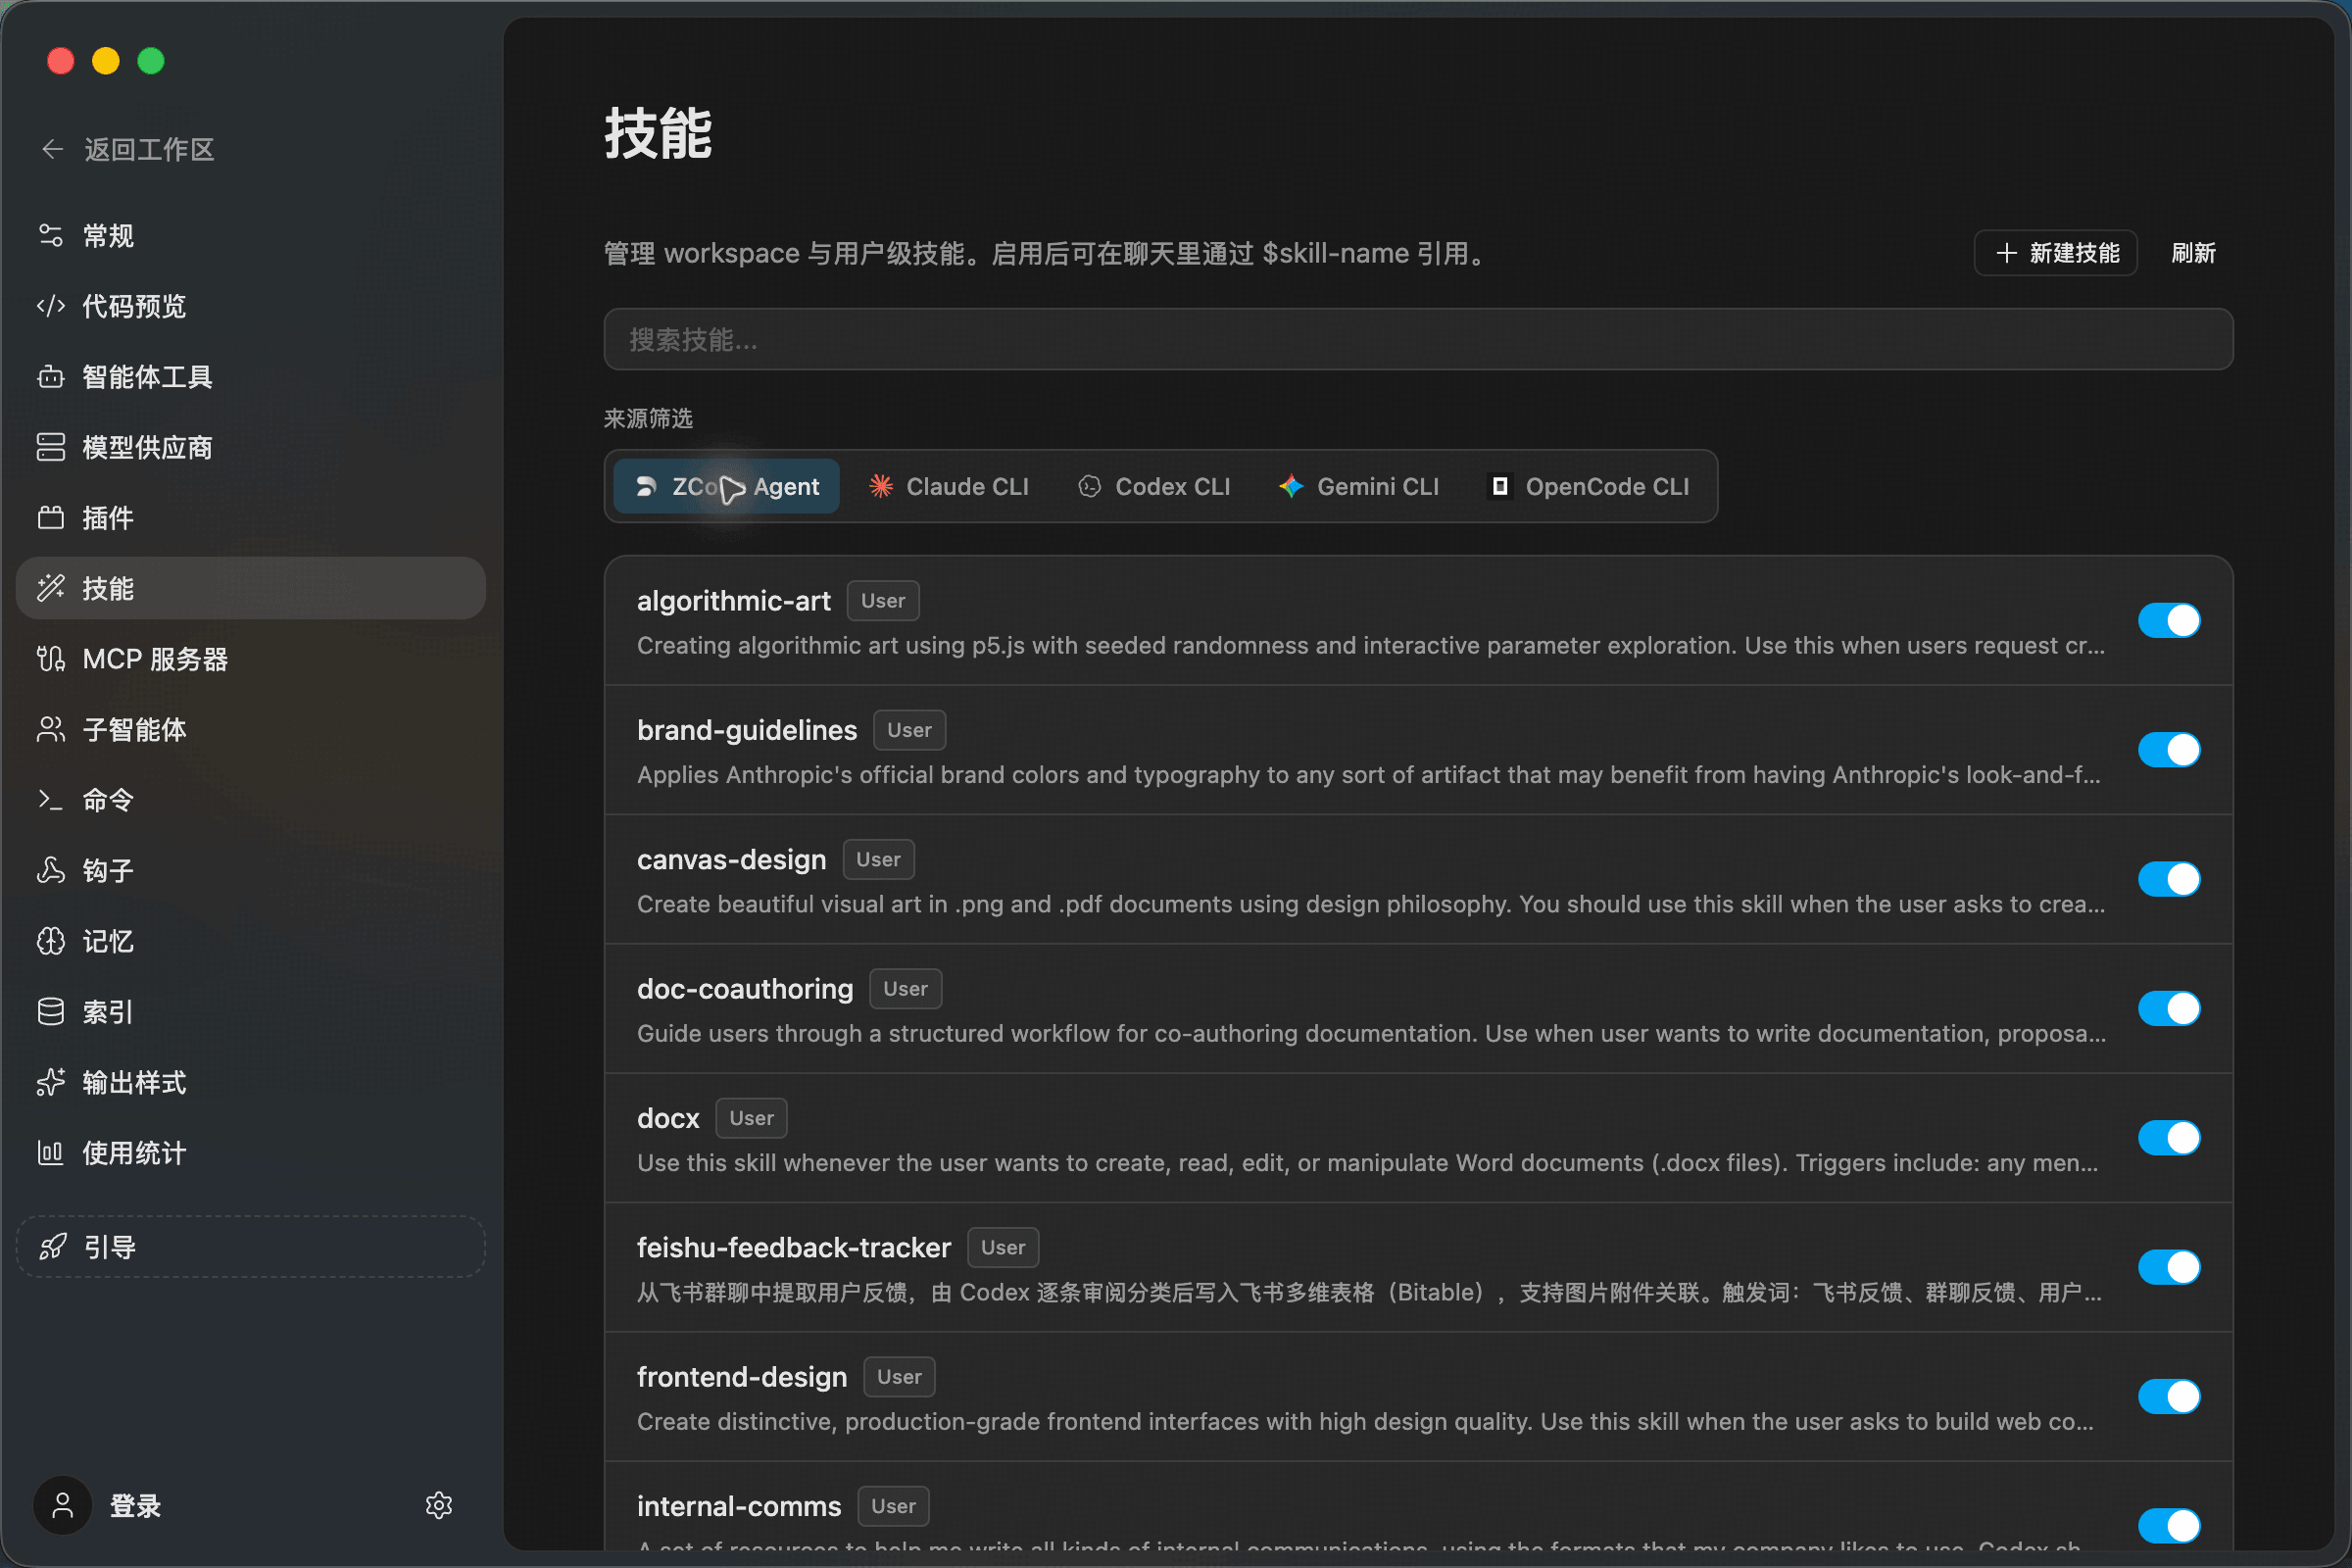Open the feishu-feedback-tracker skill name
The image size is (2352, 1568).
pyautogui.click(x=794, y=1247)
